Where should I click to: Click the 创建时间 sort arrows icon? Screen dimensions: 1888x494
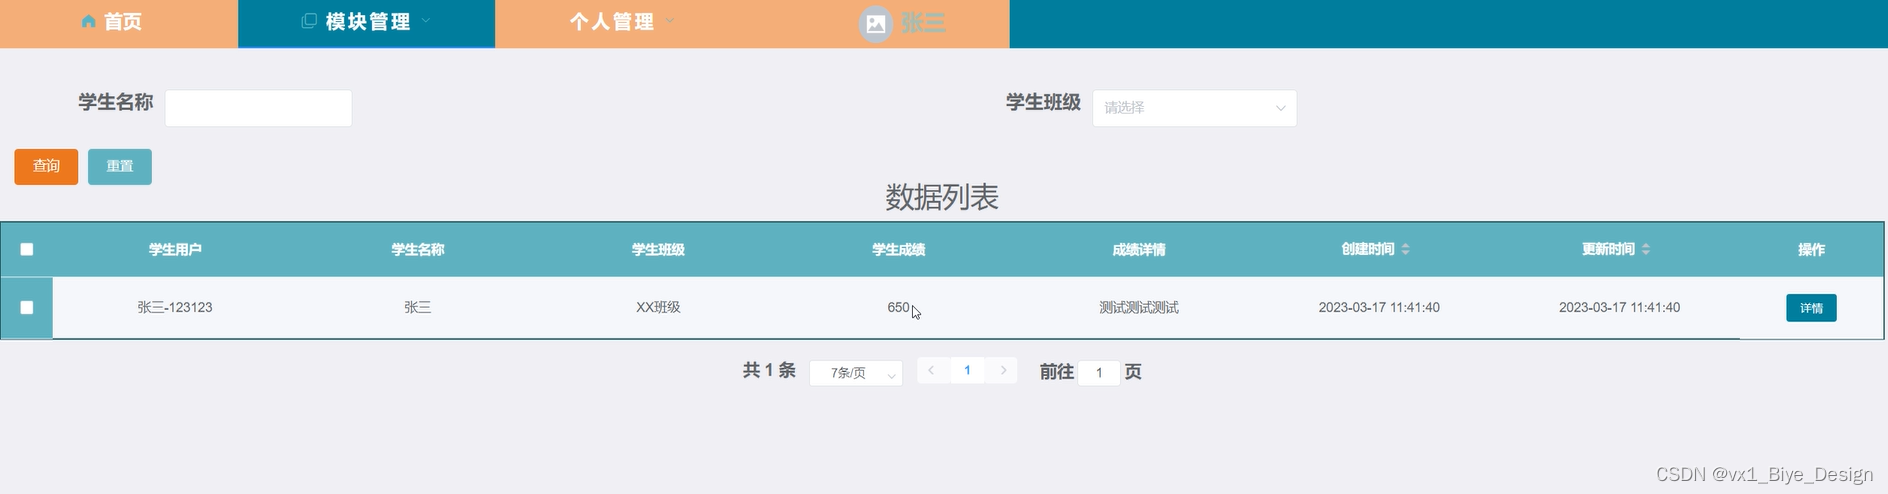1406,249
